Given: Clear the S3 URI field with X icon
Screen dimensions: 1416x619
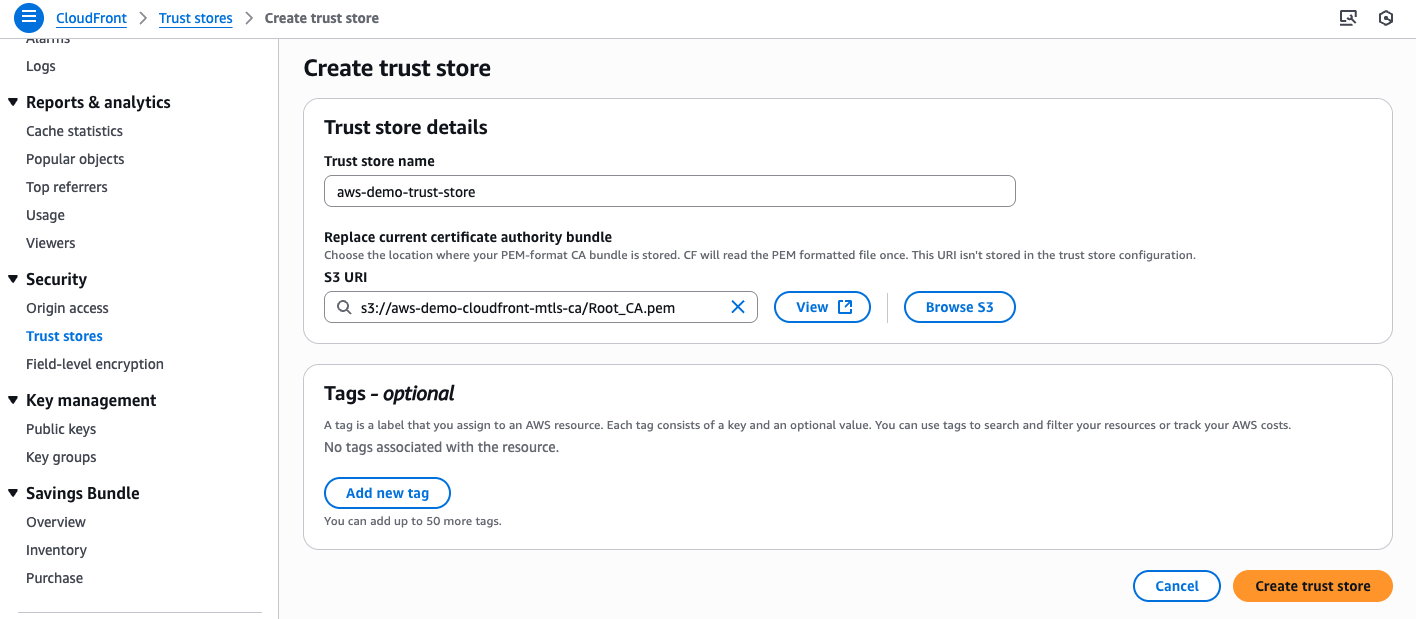Looking at the screenshot, I should 738,307.
